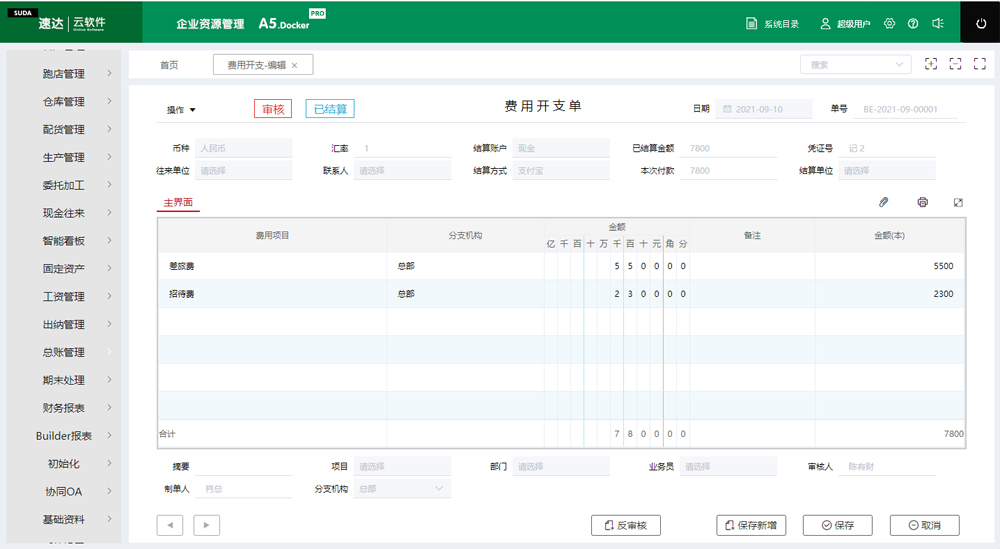Click the 2300 amount cell
Viewport: 1000px width, 549px height.
tap(890, 294)
